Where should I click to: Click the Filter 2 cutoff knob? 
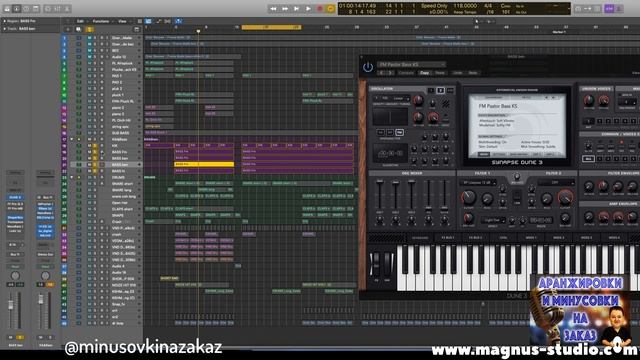(x=565, y=197)
